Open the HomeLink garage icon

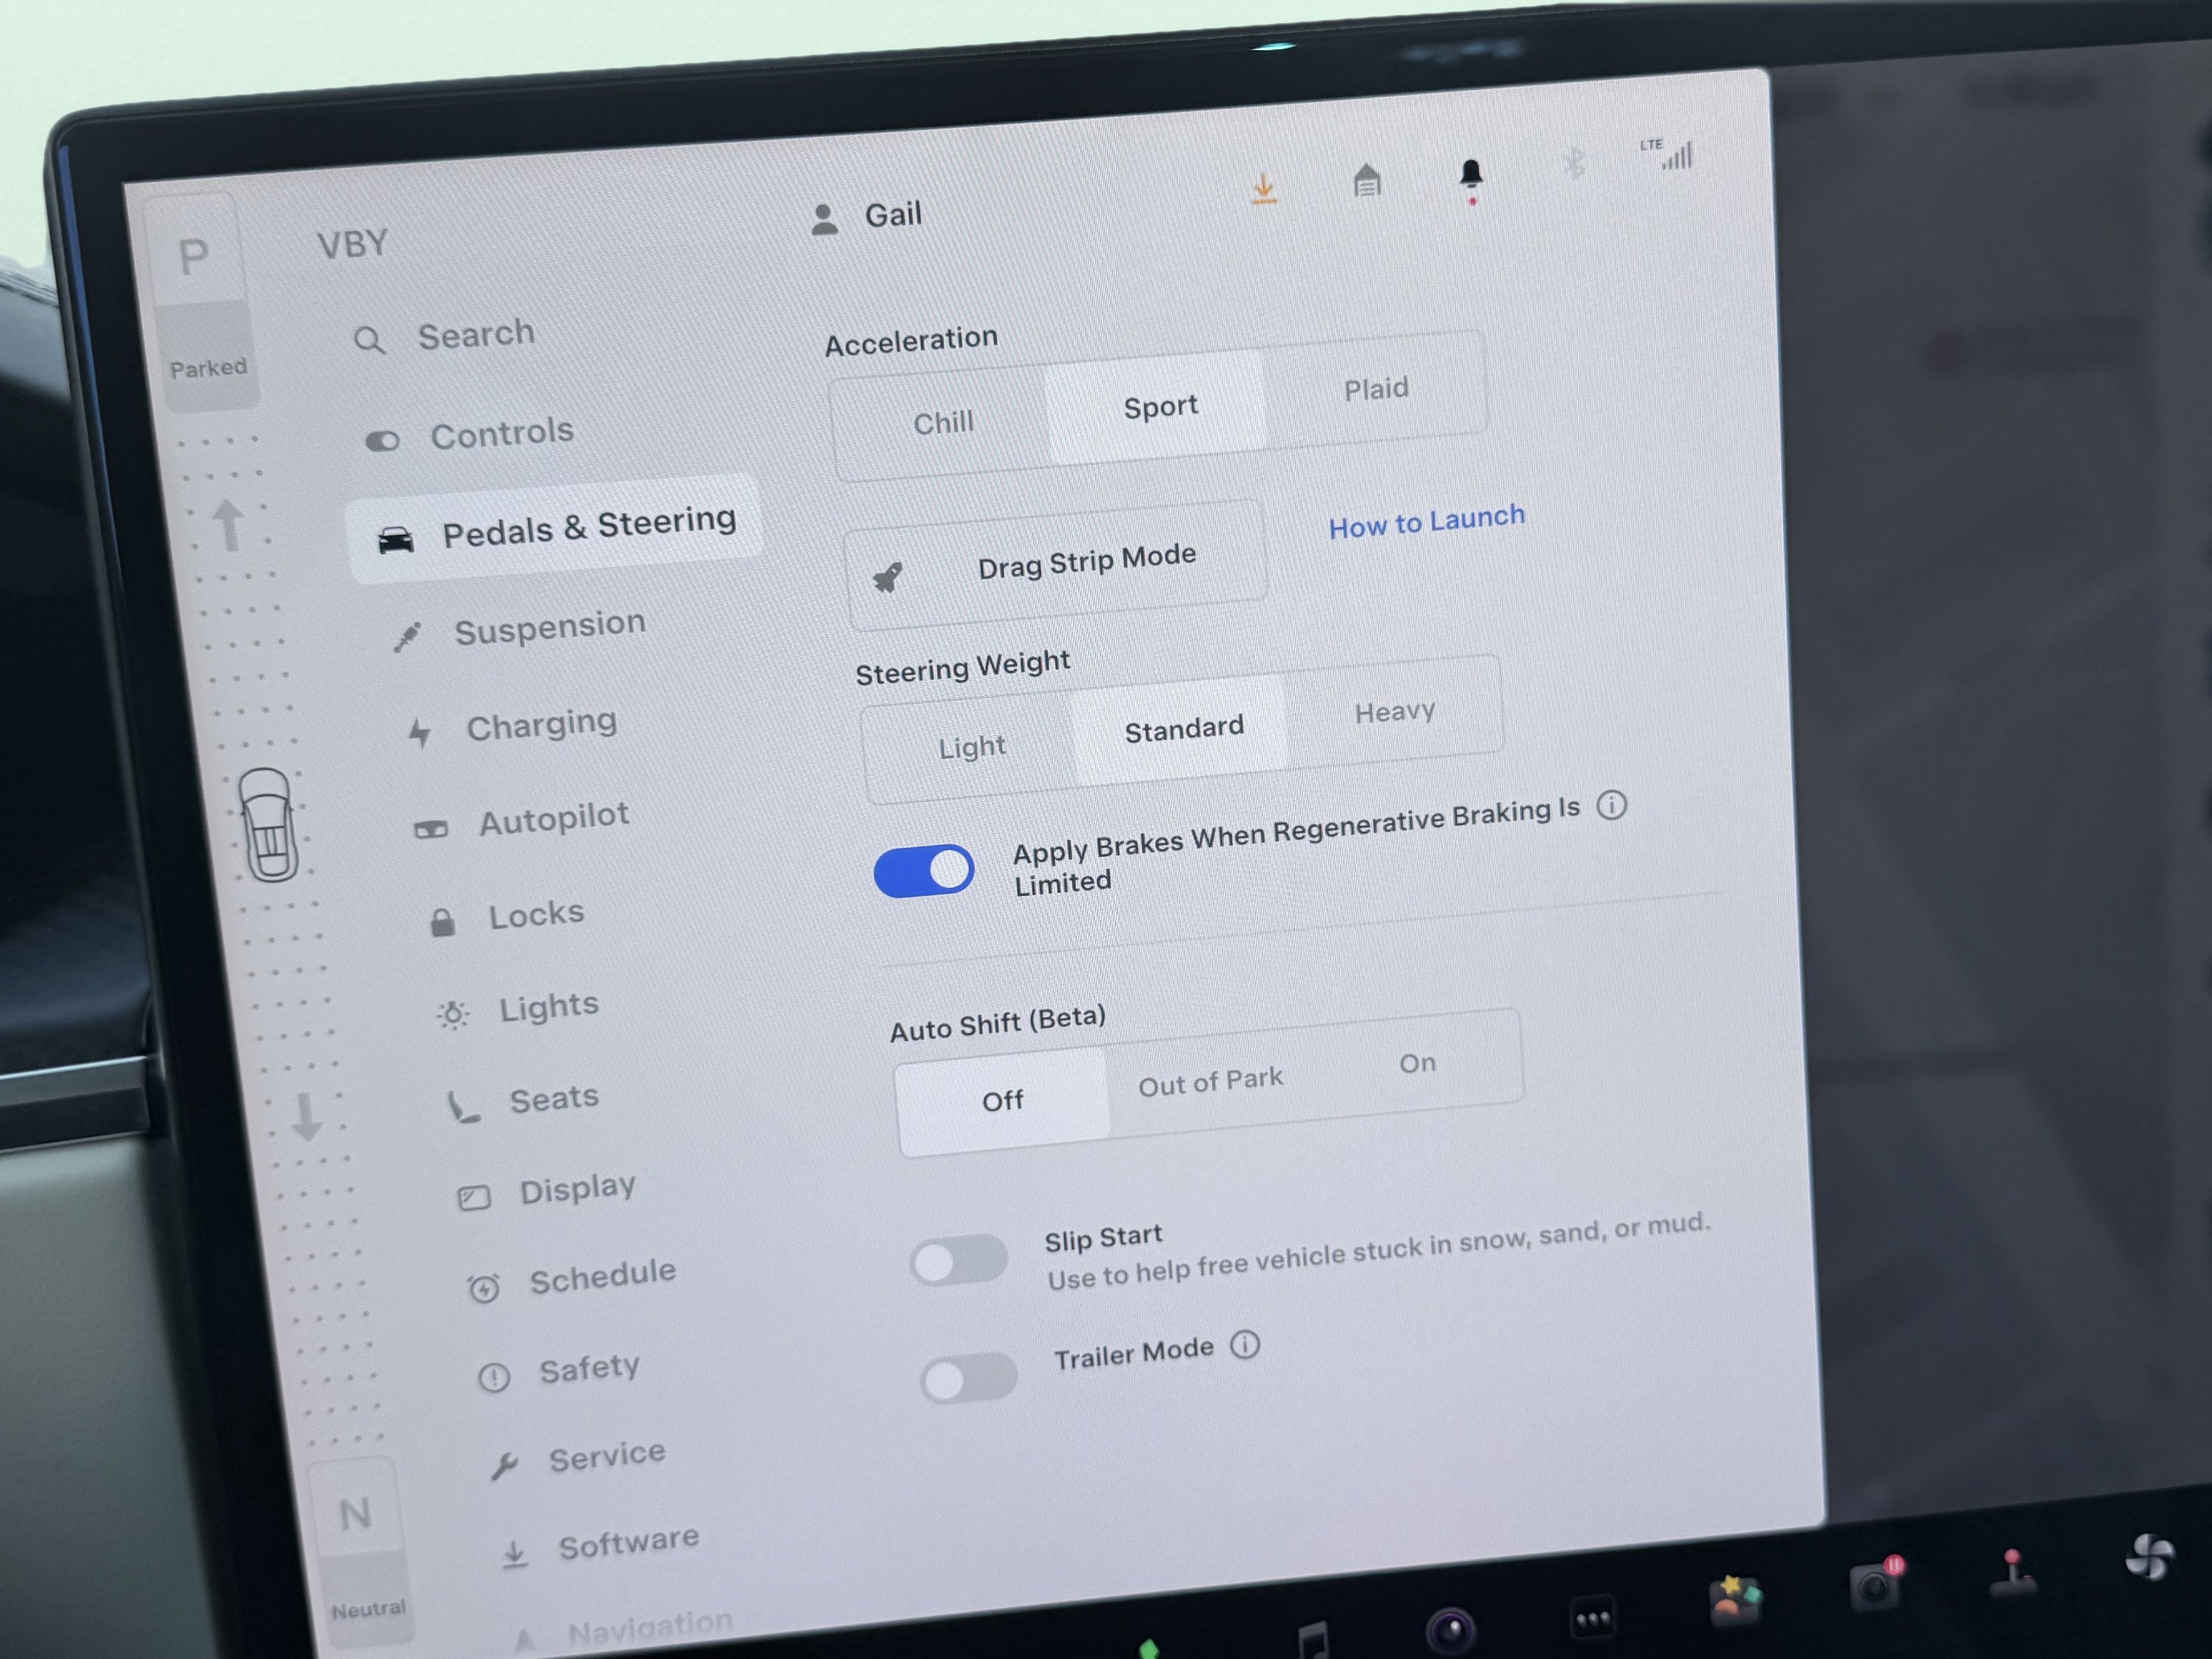pyautogui.click(x=1367, y=181)
